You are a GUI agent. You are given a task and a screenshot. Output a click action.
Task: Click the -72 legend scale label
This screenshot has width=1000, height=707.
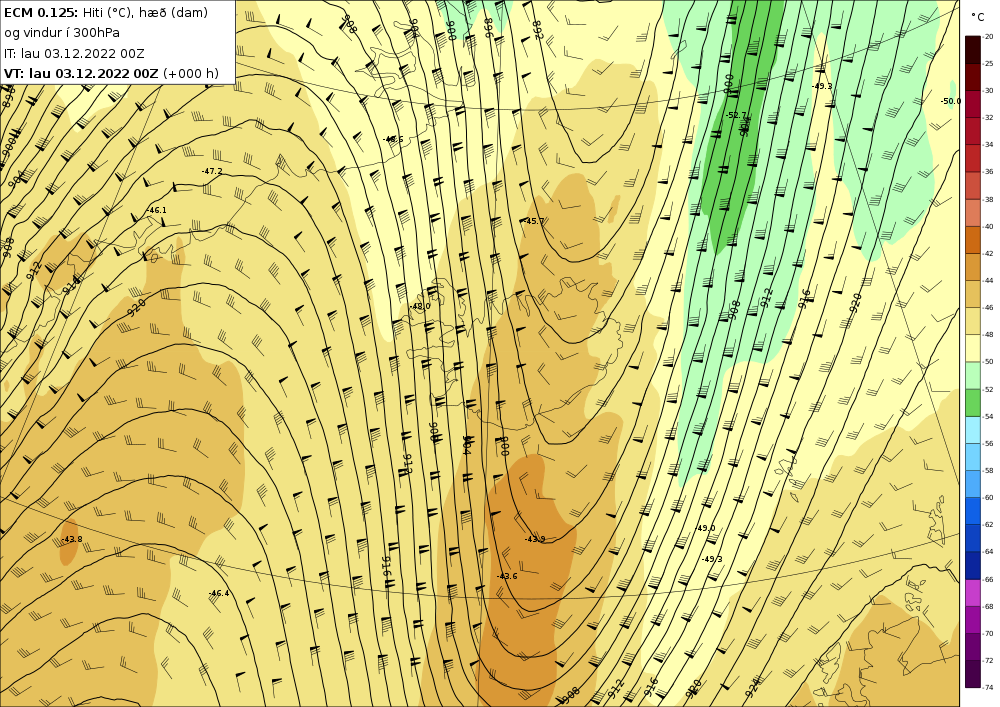coord(989,661)
